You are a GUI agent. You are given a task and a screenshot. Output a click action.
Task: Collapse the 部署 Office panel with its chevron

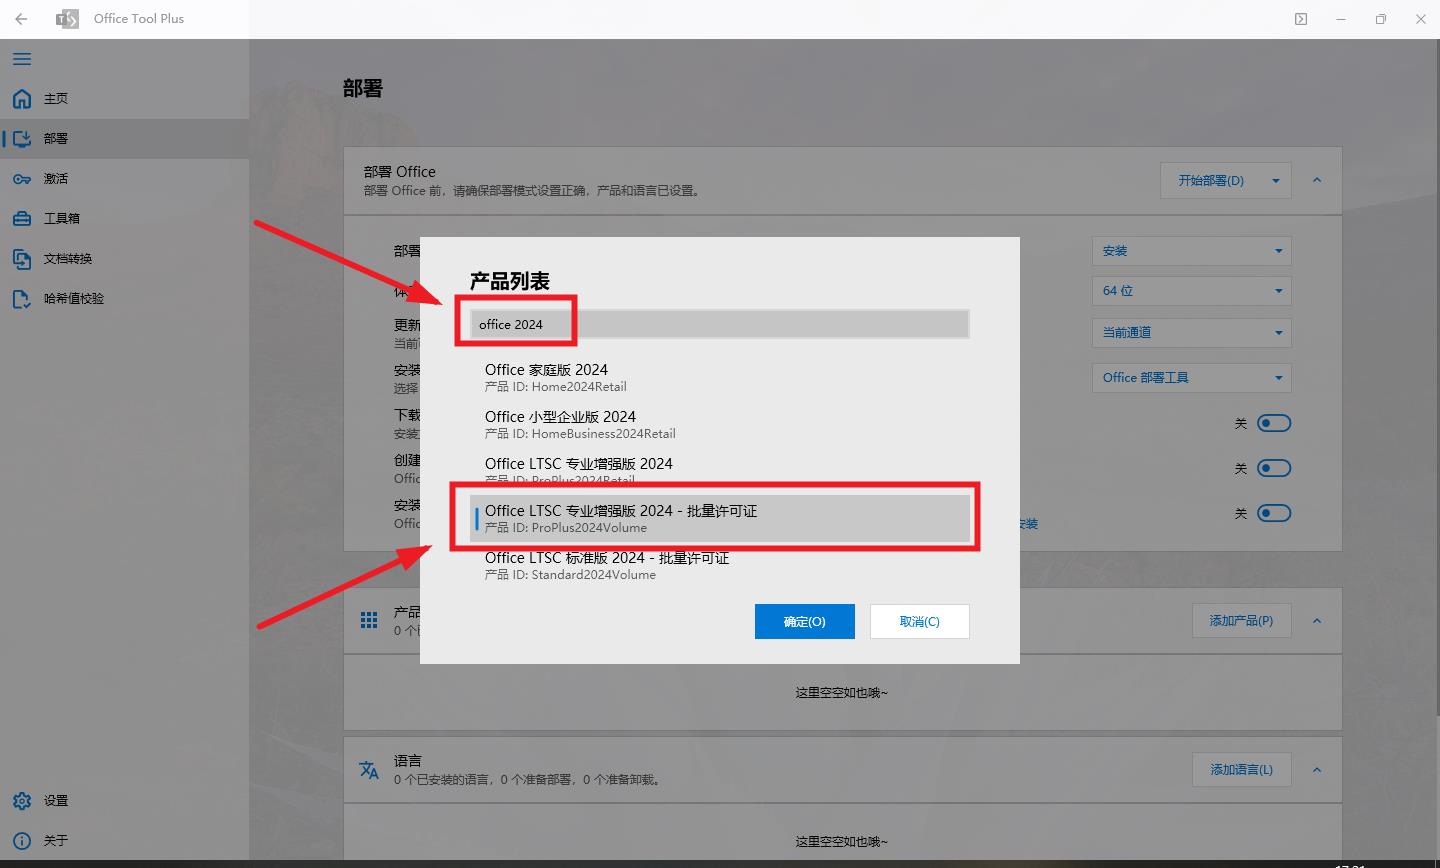pos(1317,180)
